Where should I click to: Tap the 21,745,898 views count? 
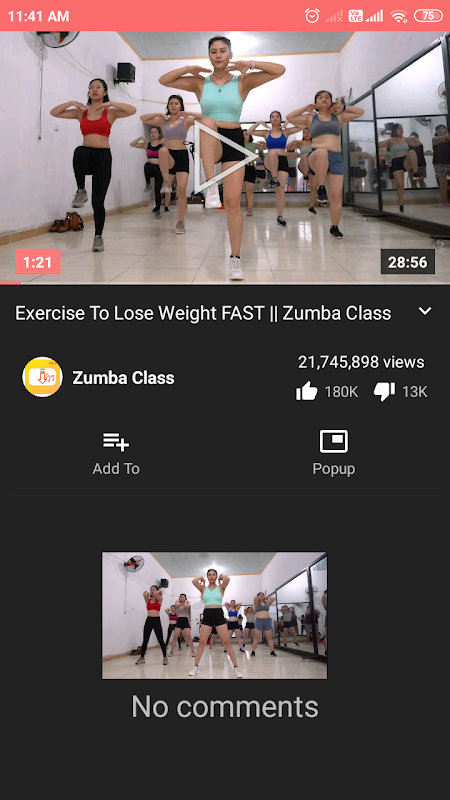click(361, 362)
